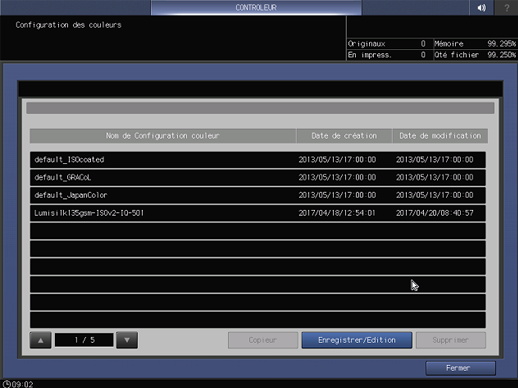Viewport: 518px width, 388px height.
Task: Click the Date de modification column header
Action: coord(440,136)
